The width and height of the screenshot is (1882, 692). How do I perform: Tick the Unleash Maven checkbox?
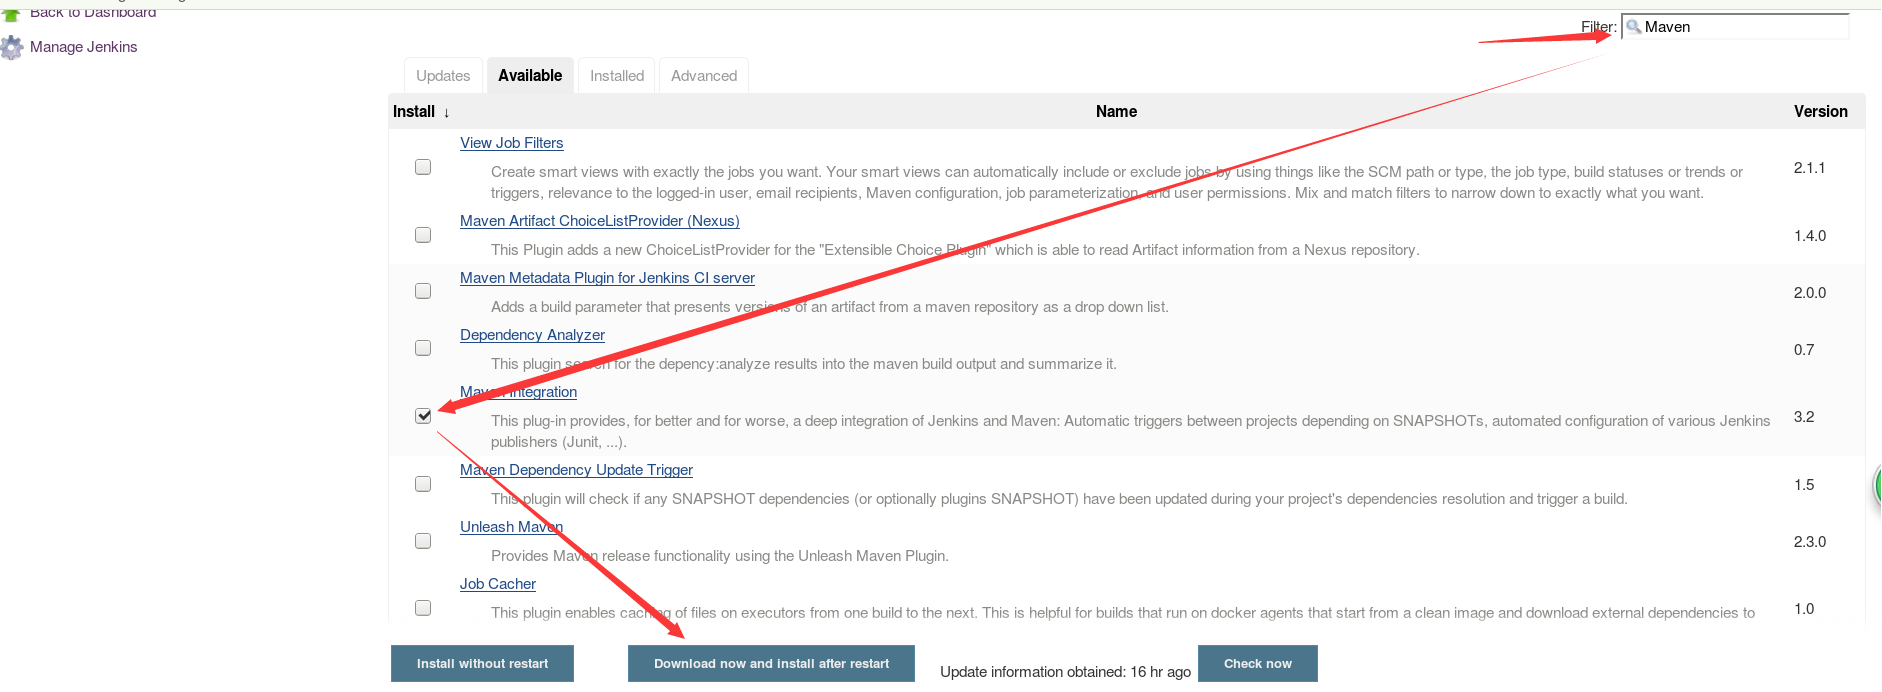click(423, 541)
